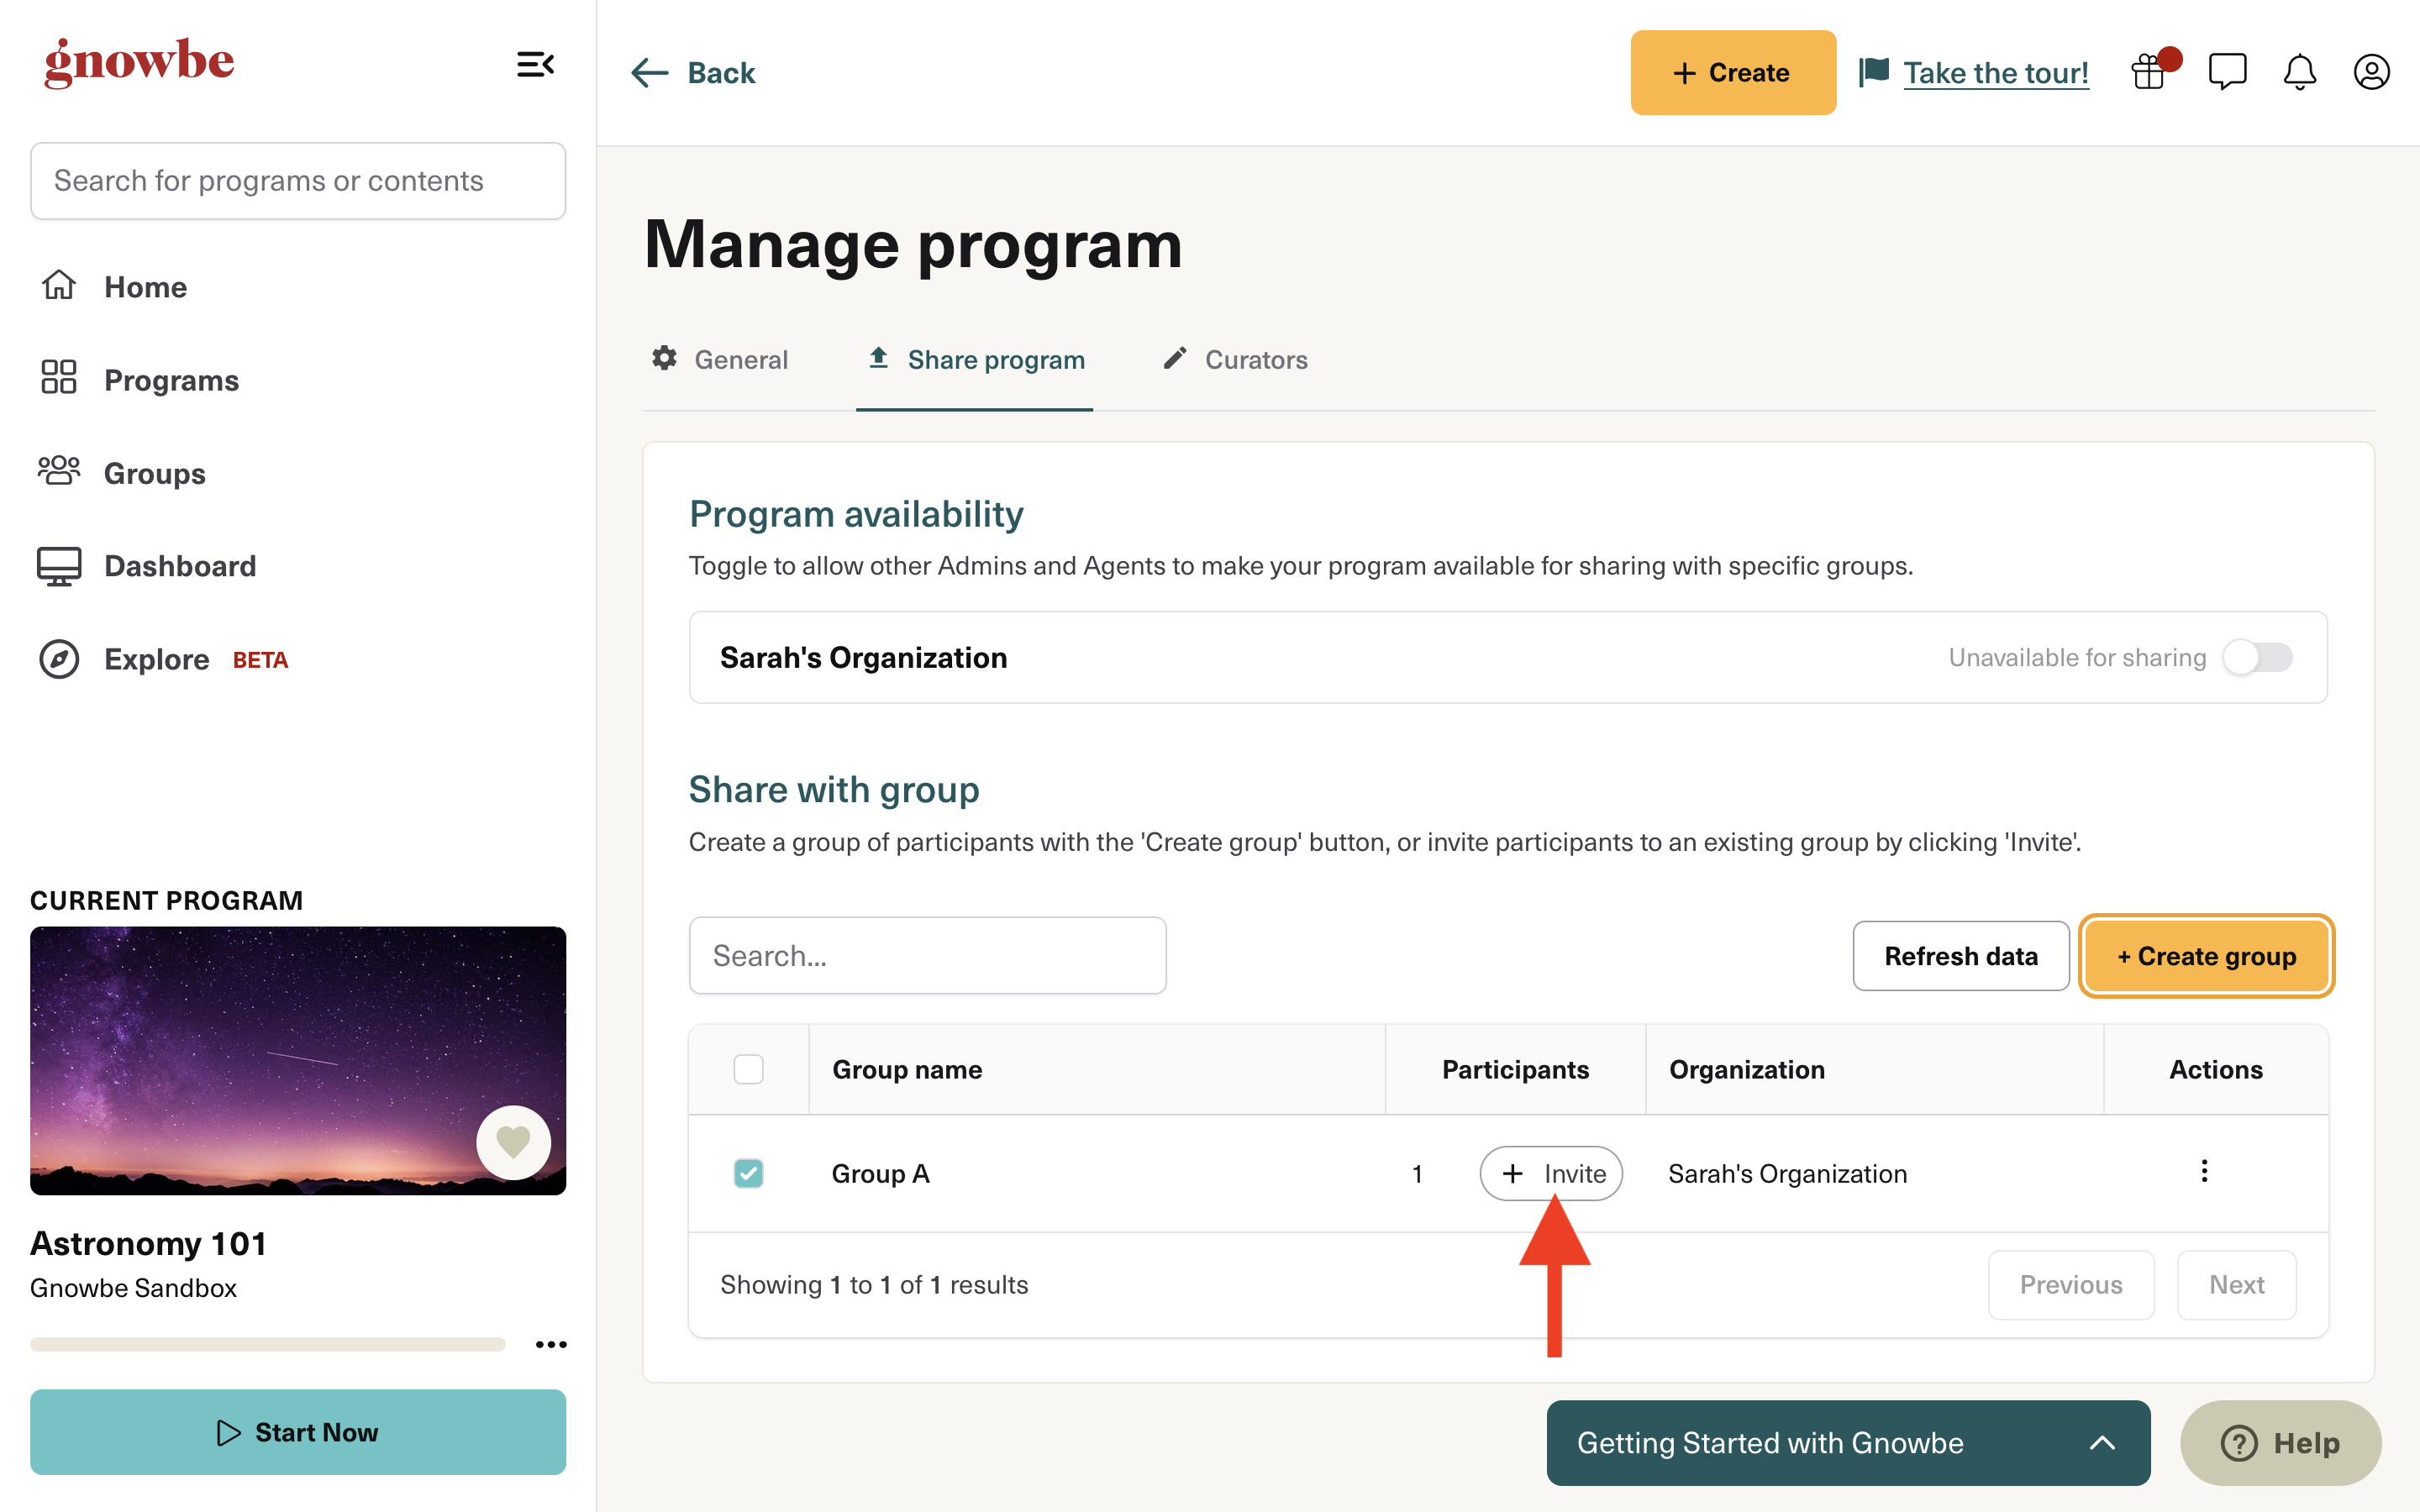Expand Getting Started with Gnowbe panel

pos(1848,1442)
